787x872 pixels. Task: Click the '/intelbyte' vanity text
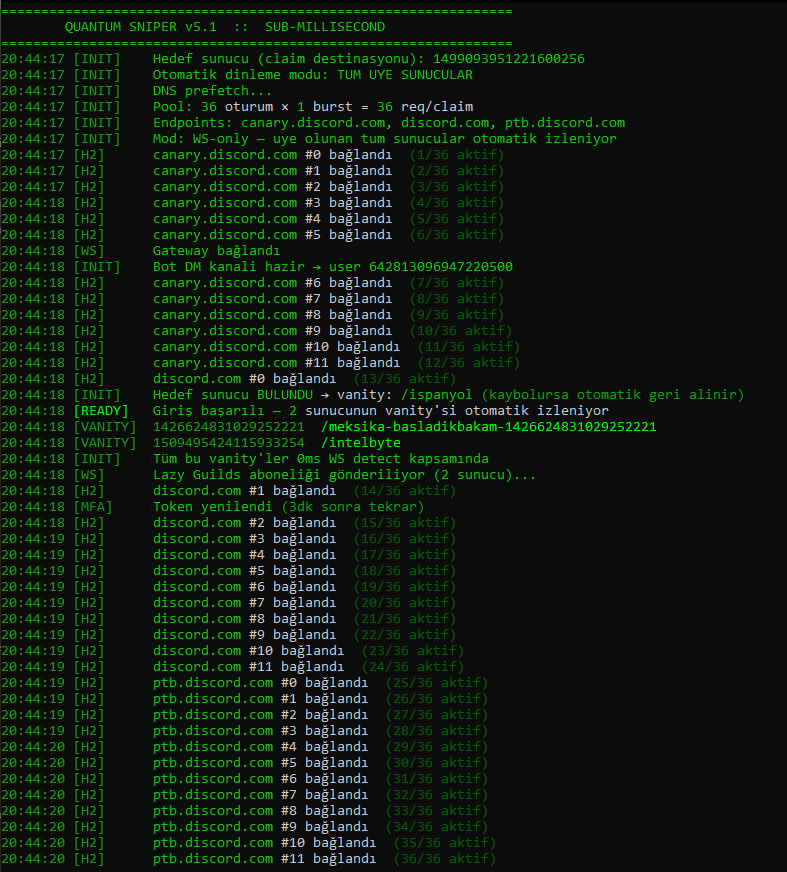pos(360,443)
